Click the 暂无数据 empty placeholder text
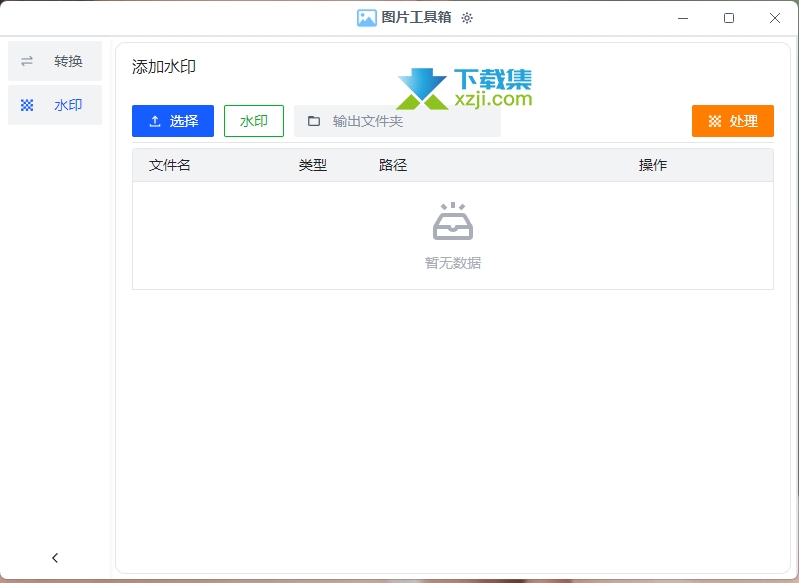 click(452, 263)
